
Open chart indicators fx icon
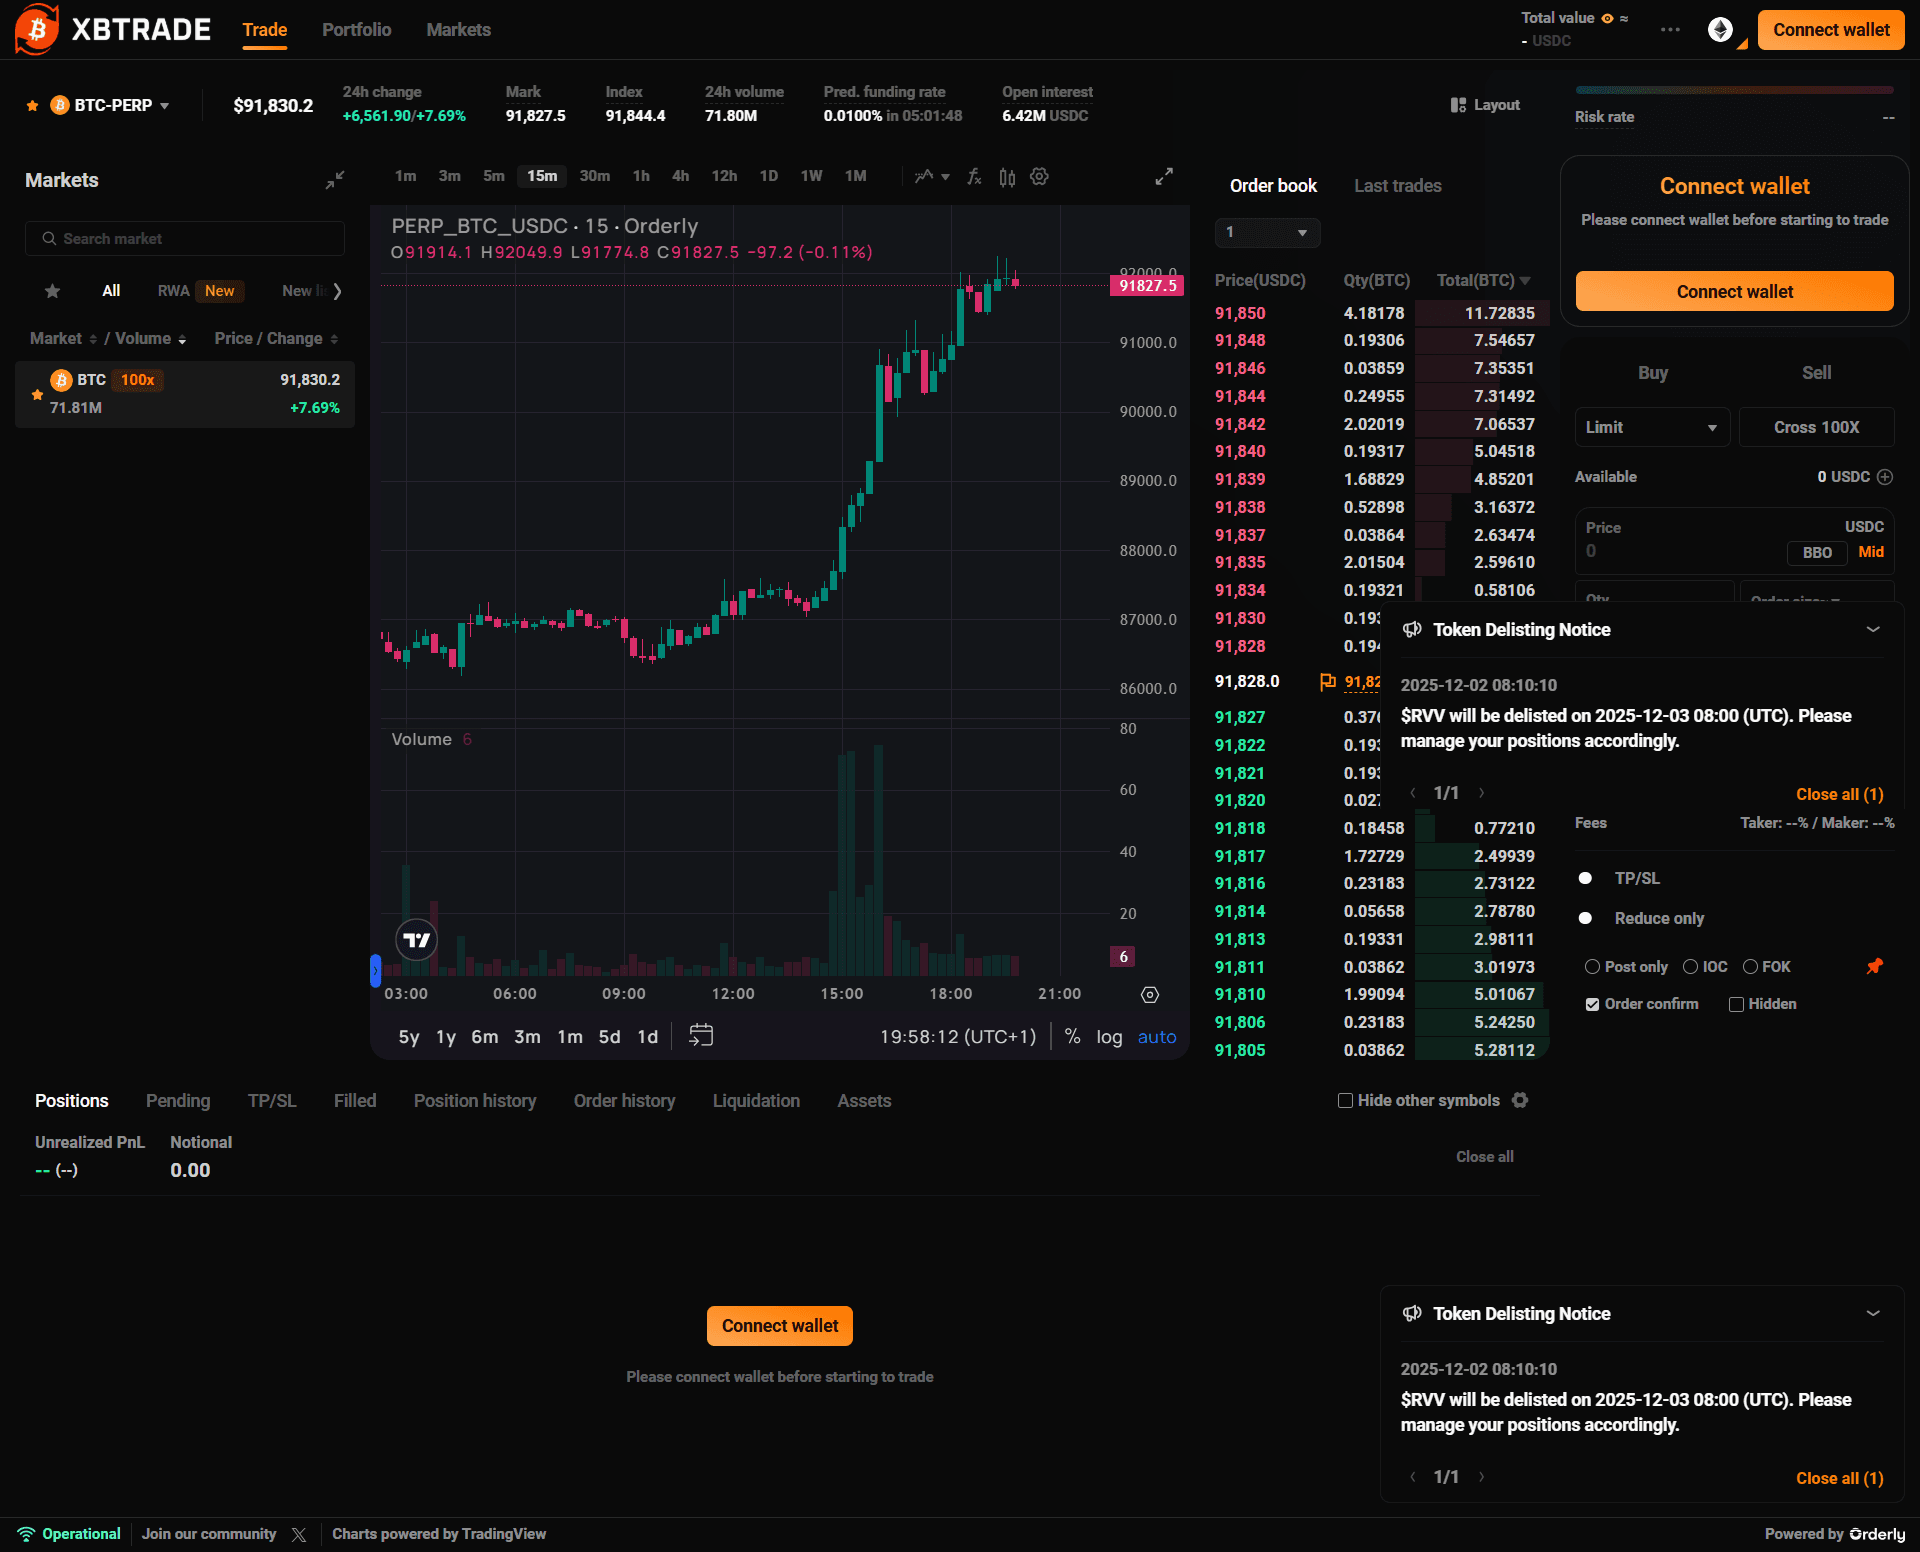click(x=974, y=177)
